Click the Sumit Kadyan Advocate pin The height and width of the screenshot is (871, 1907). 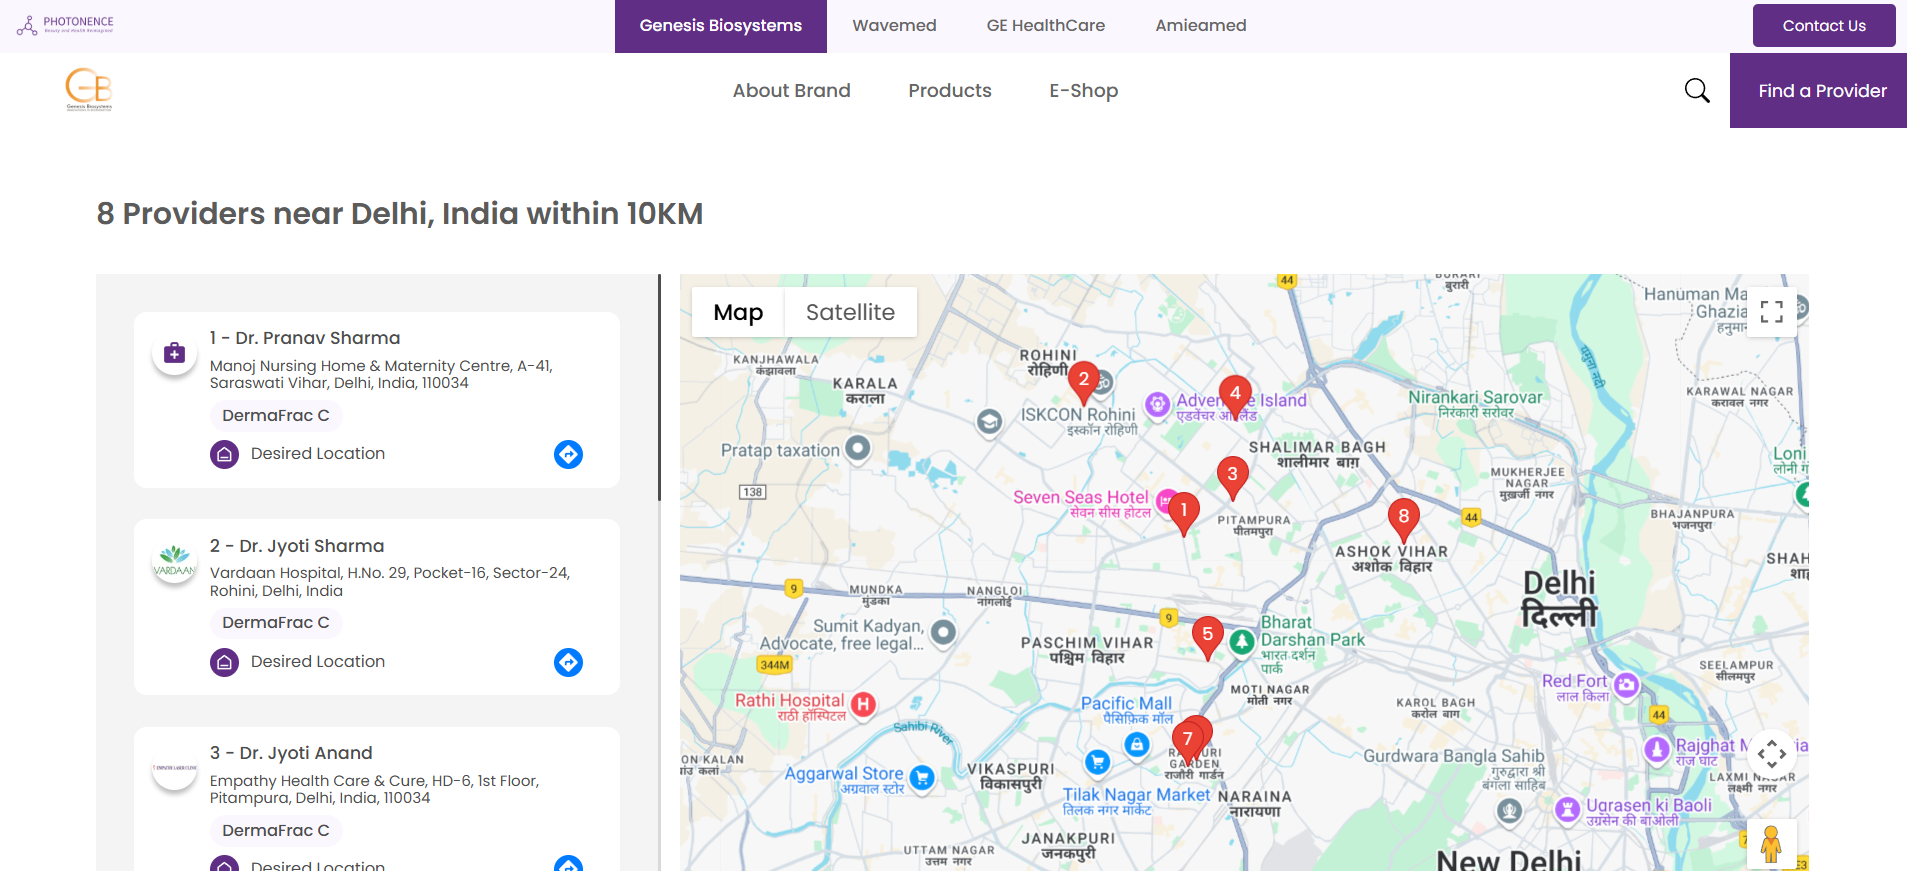(943, 632)
